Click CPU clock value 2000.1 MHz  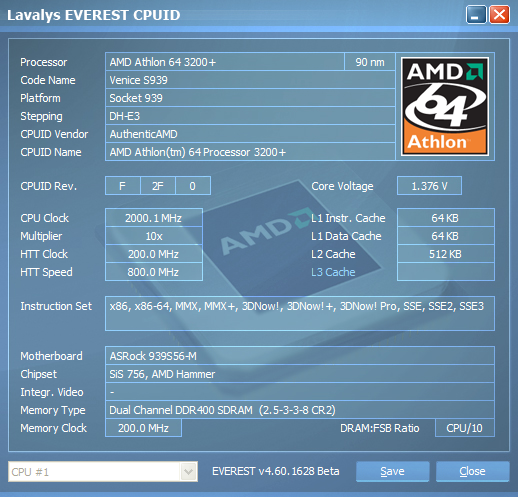[154, 218]
